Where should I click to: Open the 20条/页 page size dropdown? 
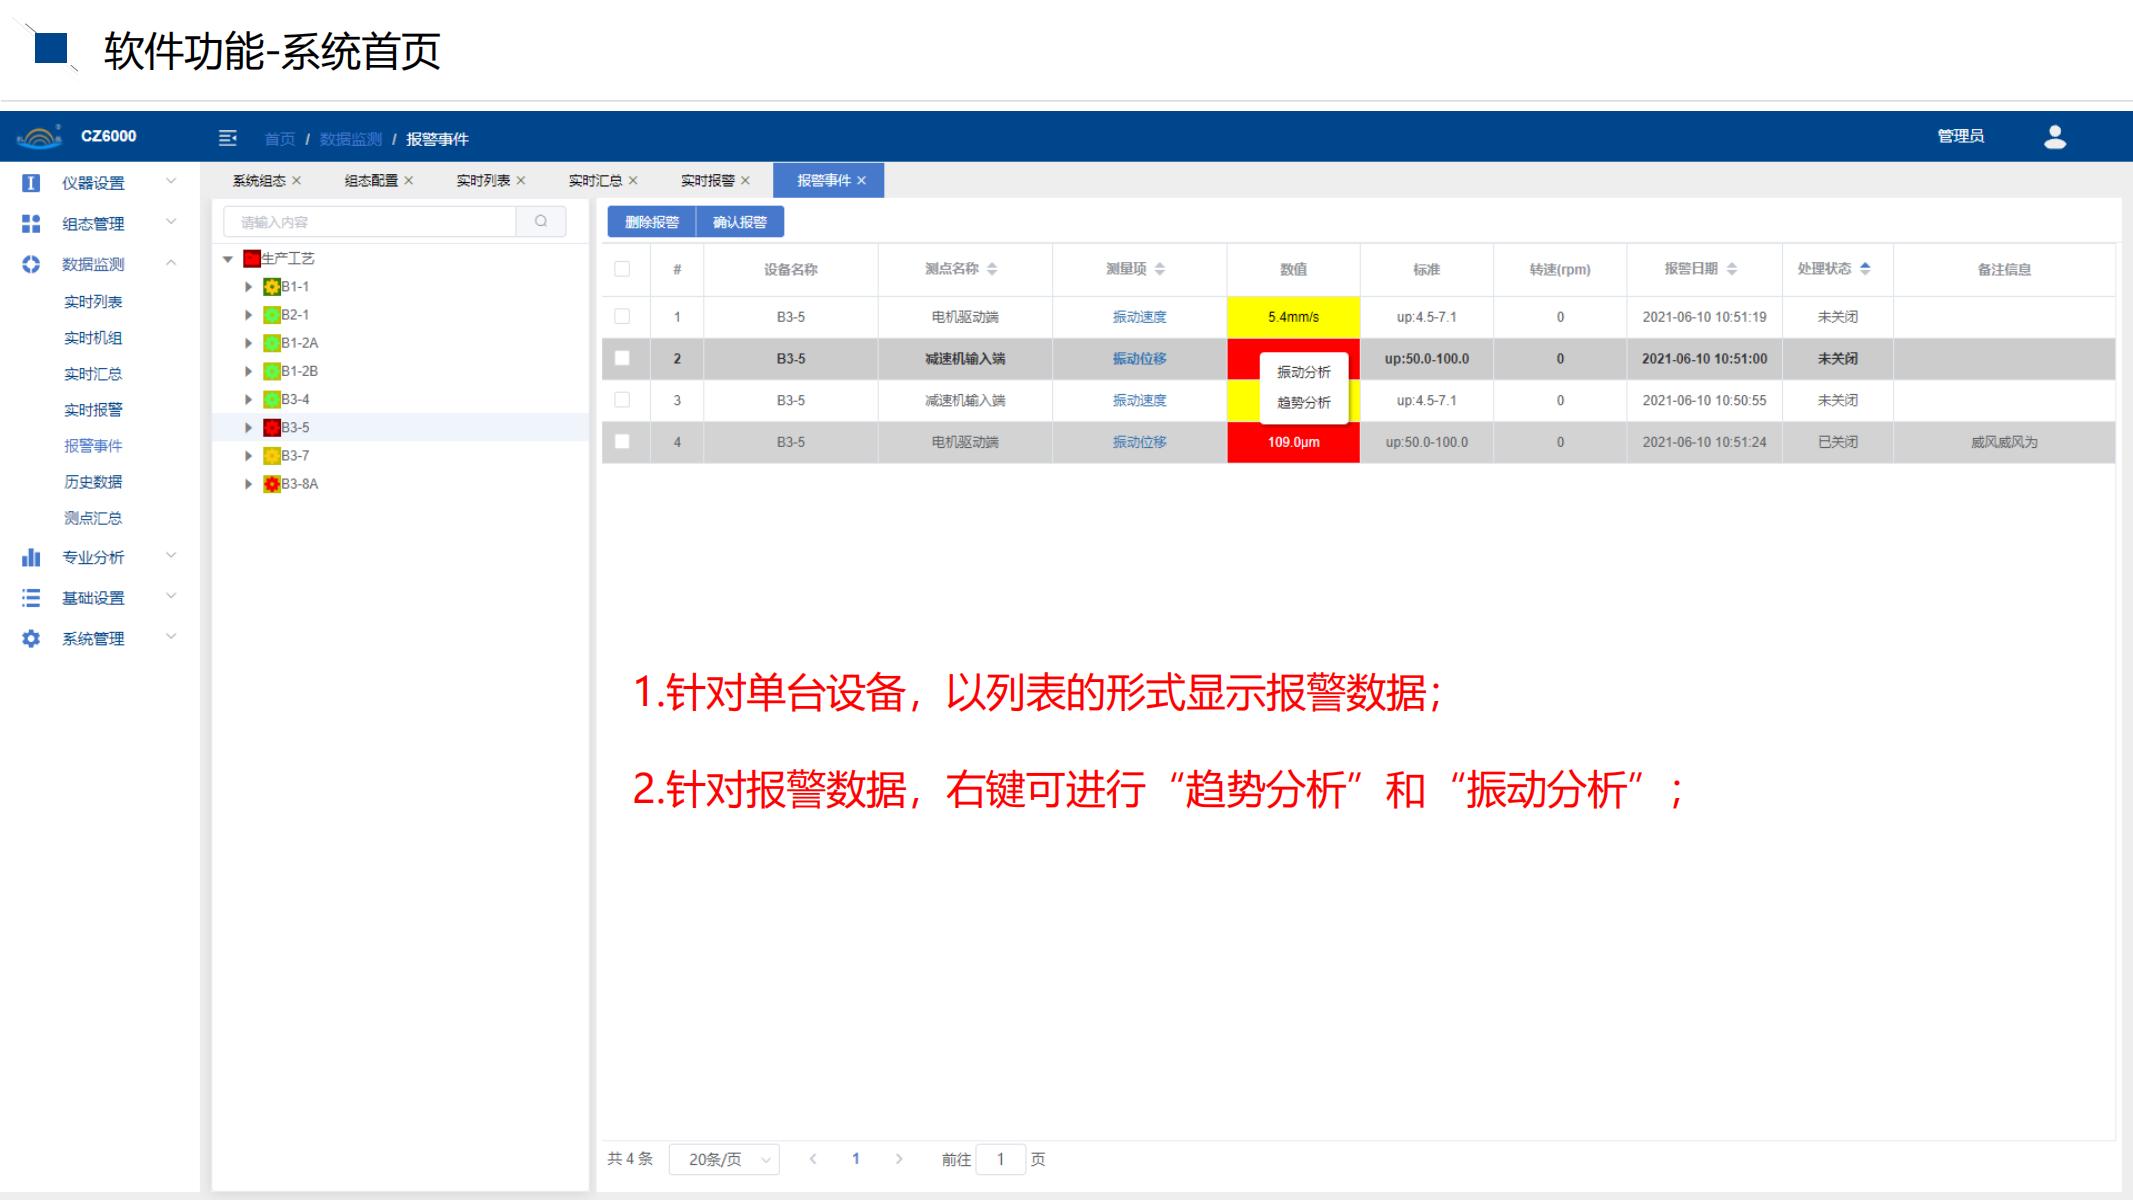click(x=723, y=1158)
